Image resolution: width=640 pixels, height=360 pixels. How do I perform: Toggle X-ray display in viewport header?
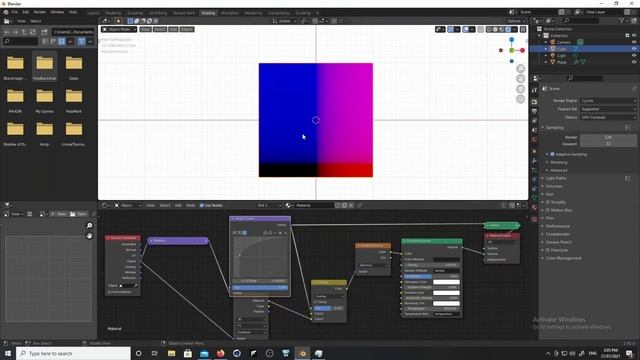(480, 29)
